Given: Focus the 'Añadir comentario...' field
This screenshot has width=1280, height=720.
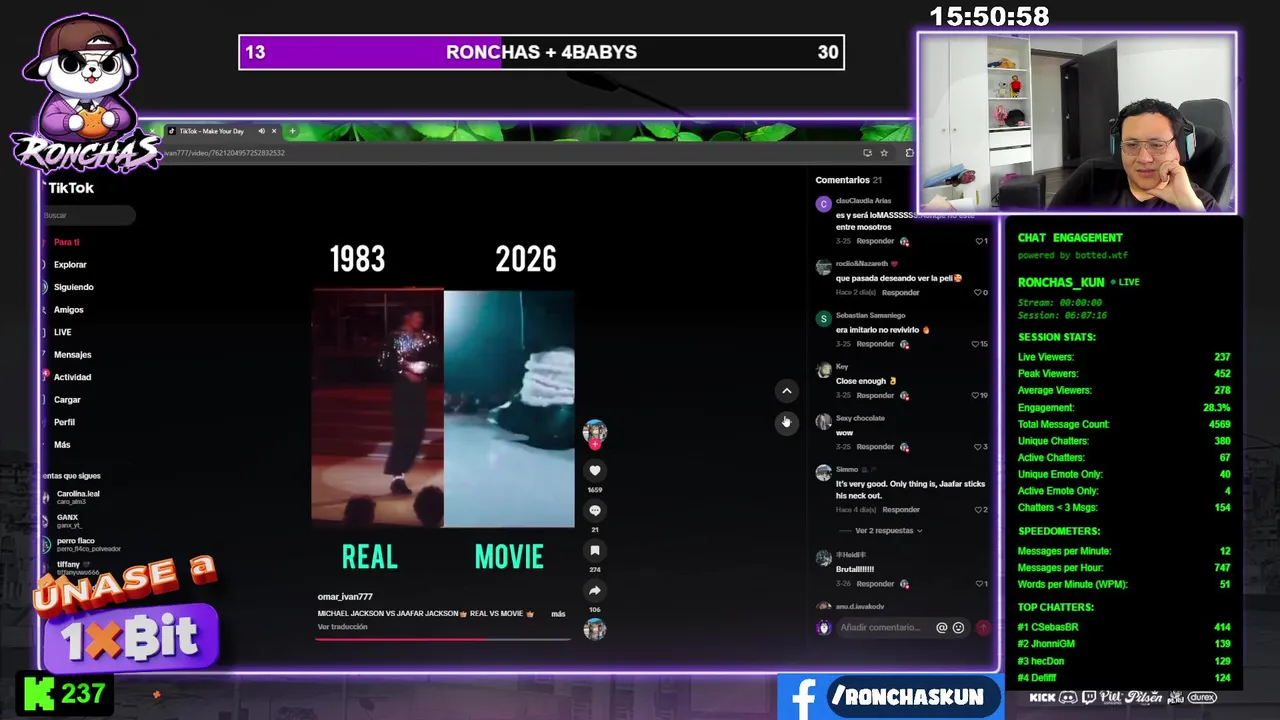Looking at the screenshot, I should click(x=880, y=628).
